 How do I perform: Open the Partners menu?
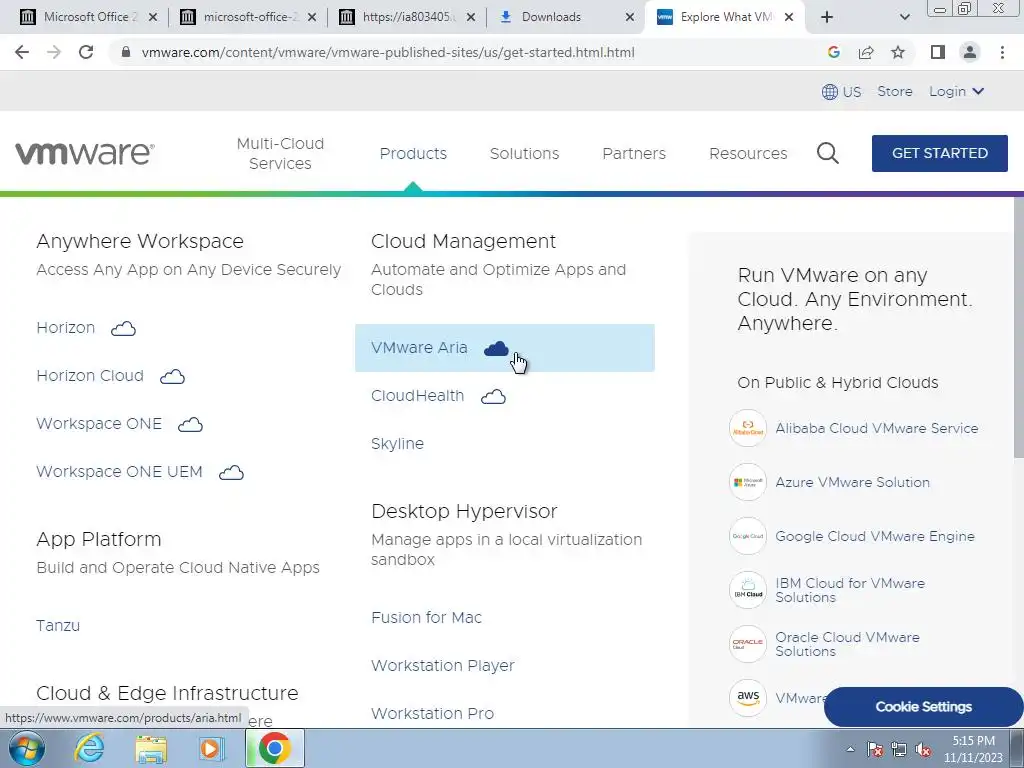[634, 153]
